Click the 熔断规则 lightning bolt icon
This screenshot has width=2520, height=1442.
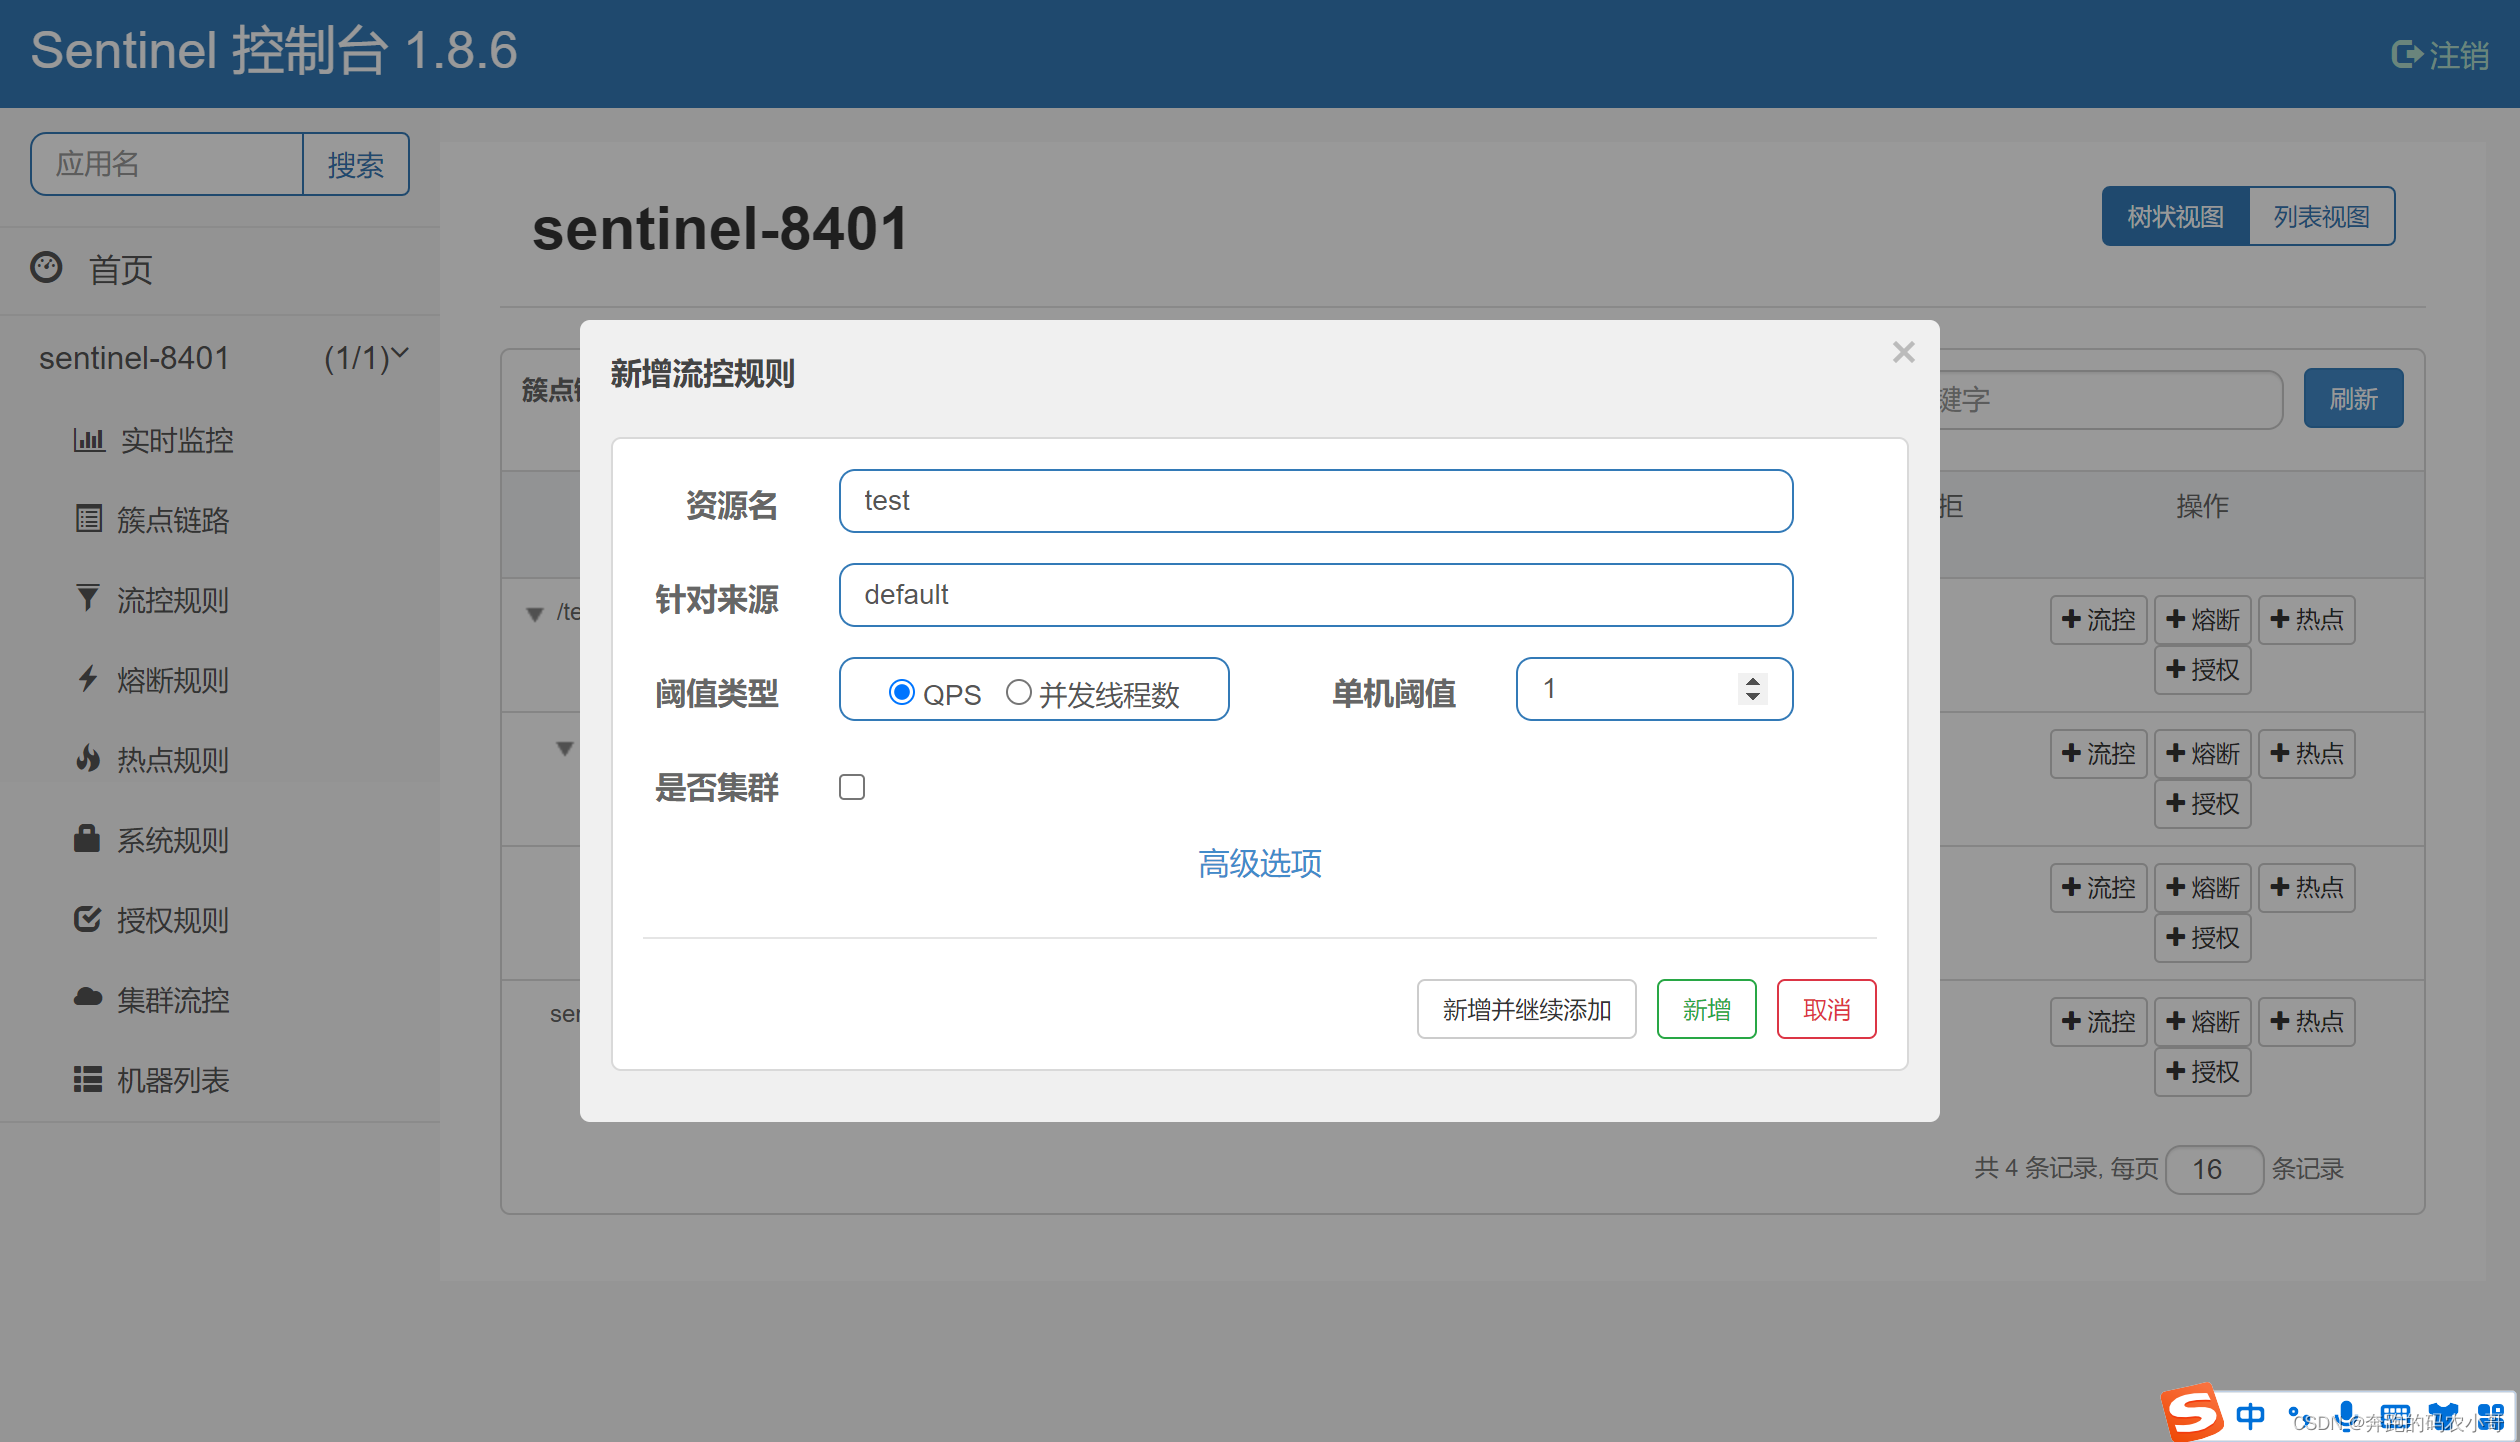(x=88, y=678)
